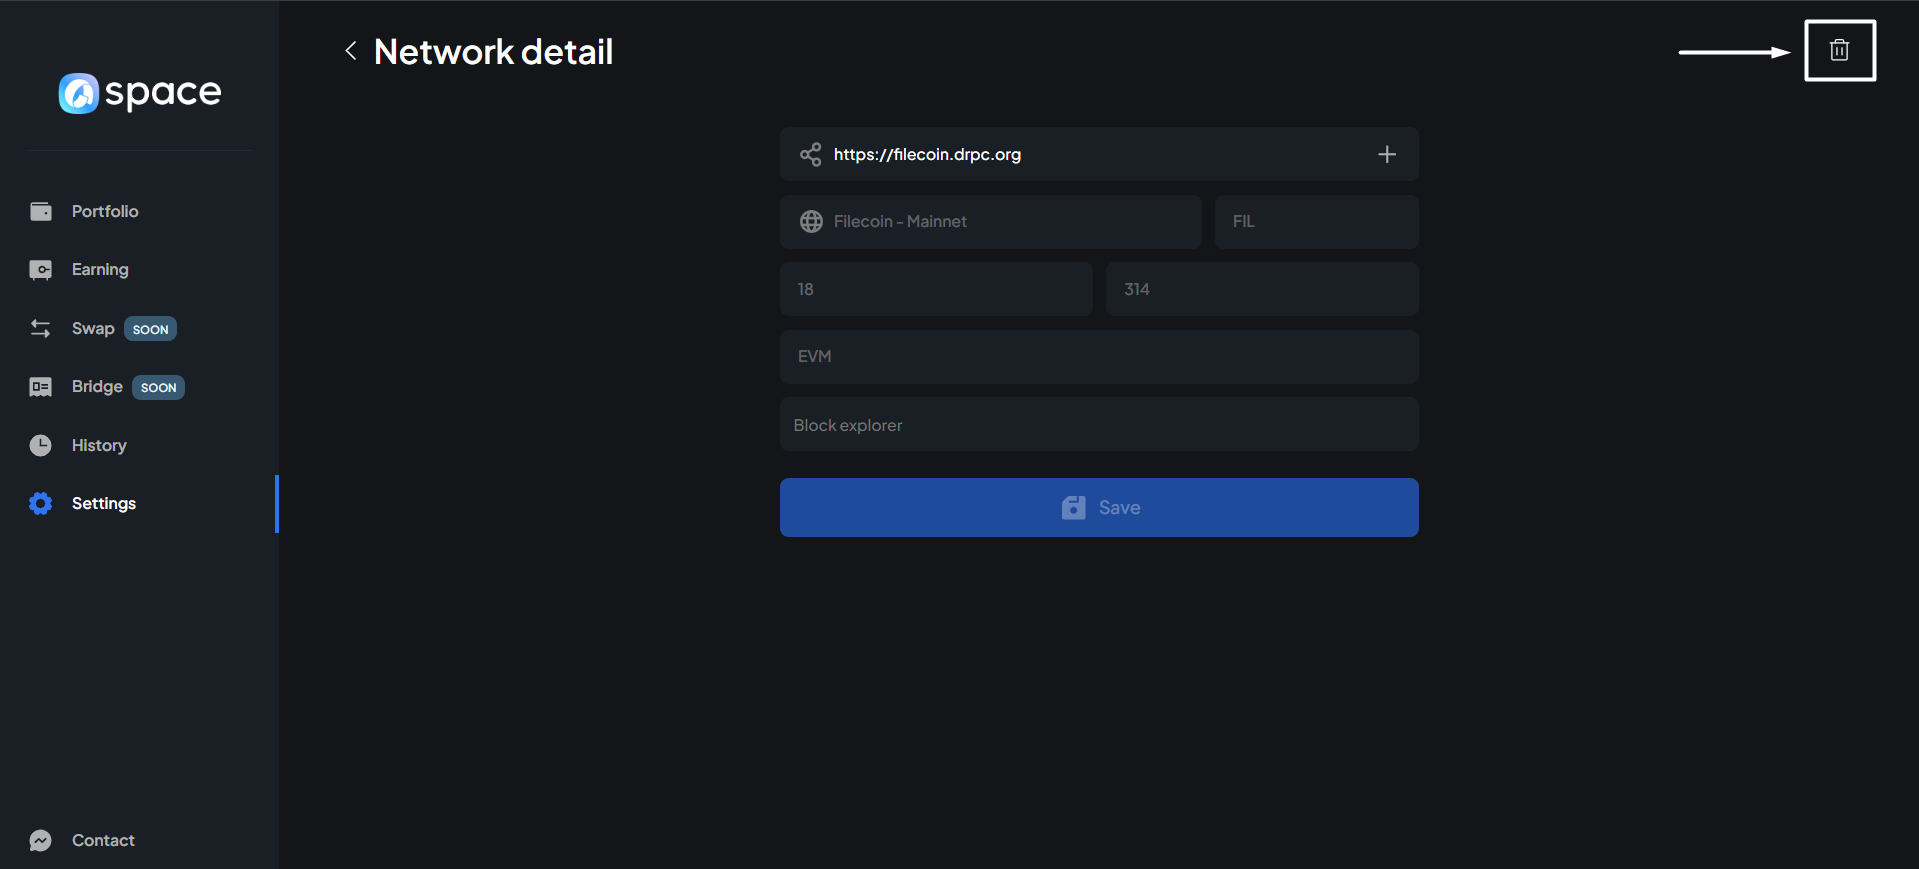The height and width of the screenshot is (869, 1919).
Task: Click the EVM network type field
Action: coord(1098,356)
